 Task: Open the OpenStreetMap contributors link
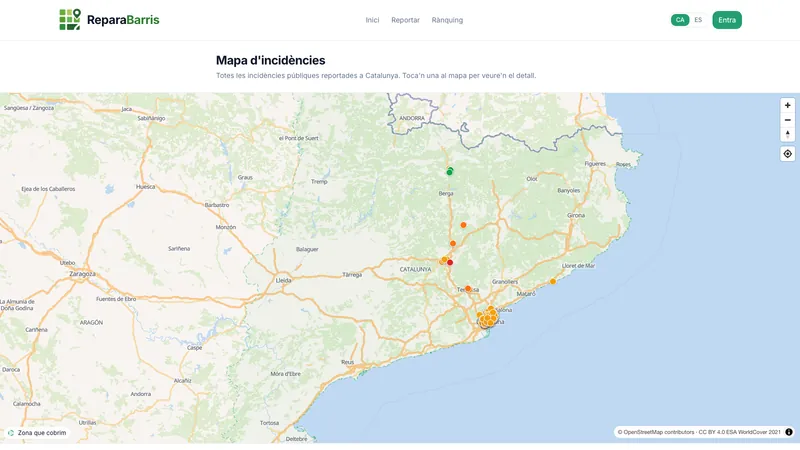point(656,432)
